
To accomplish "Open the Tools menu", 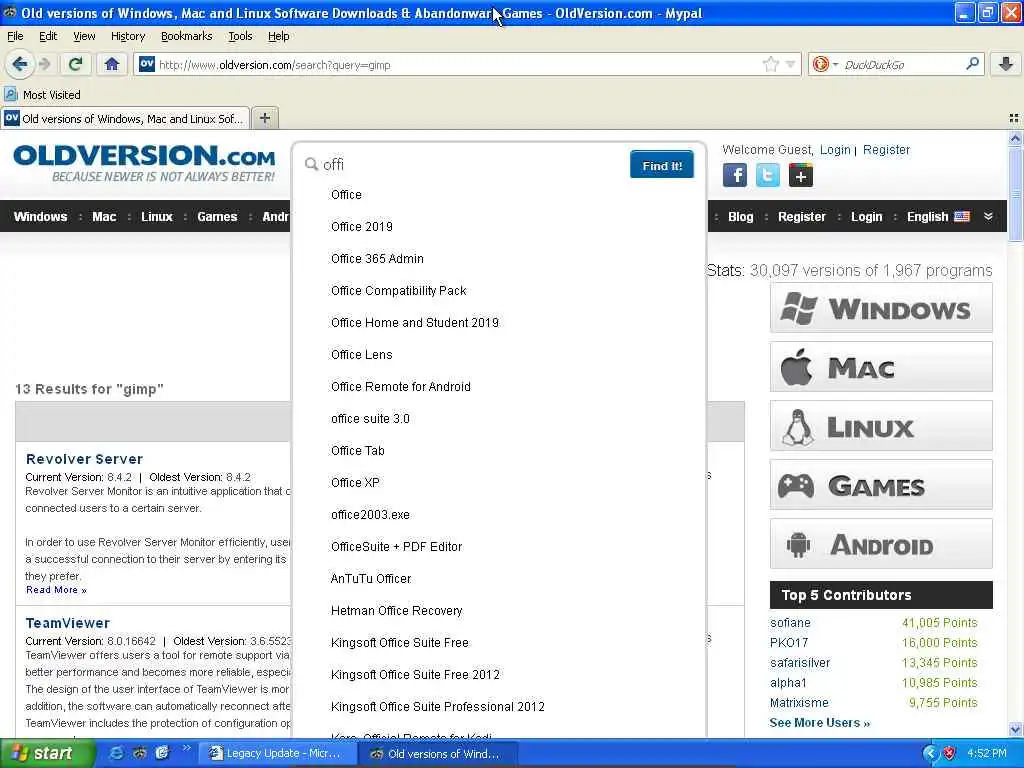I will tap(240, 36).
